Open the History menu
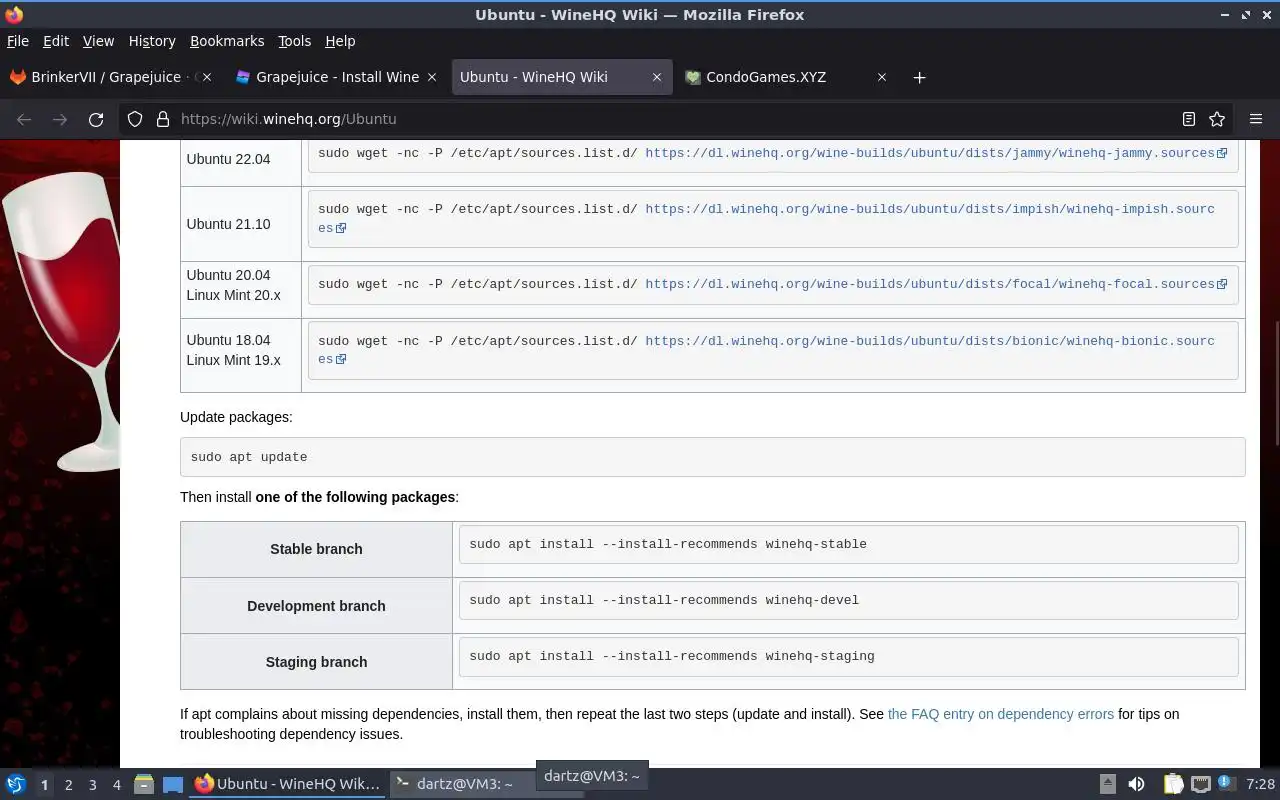1280x800 pixels. (151, 41)
